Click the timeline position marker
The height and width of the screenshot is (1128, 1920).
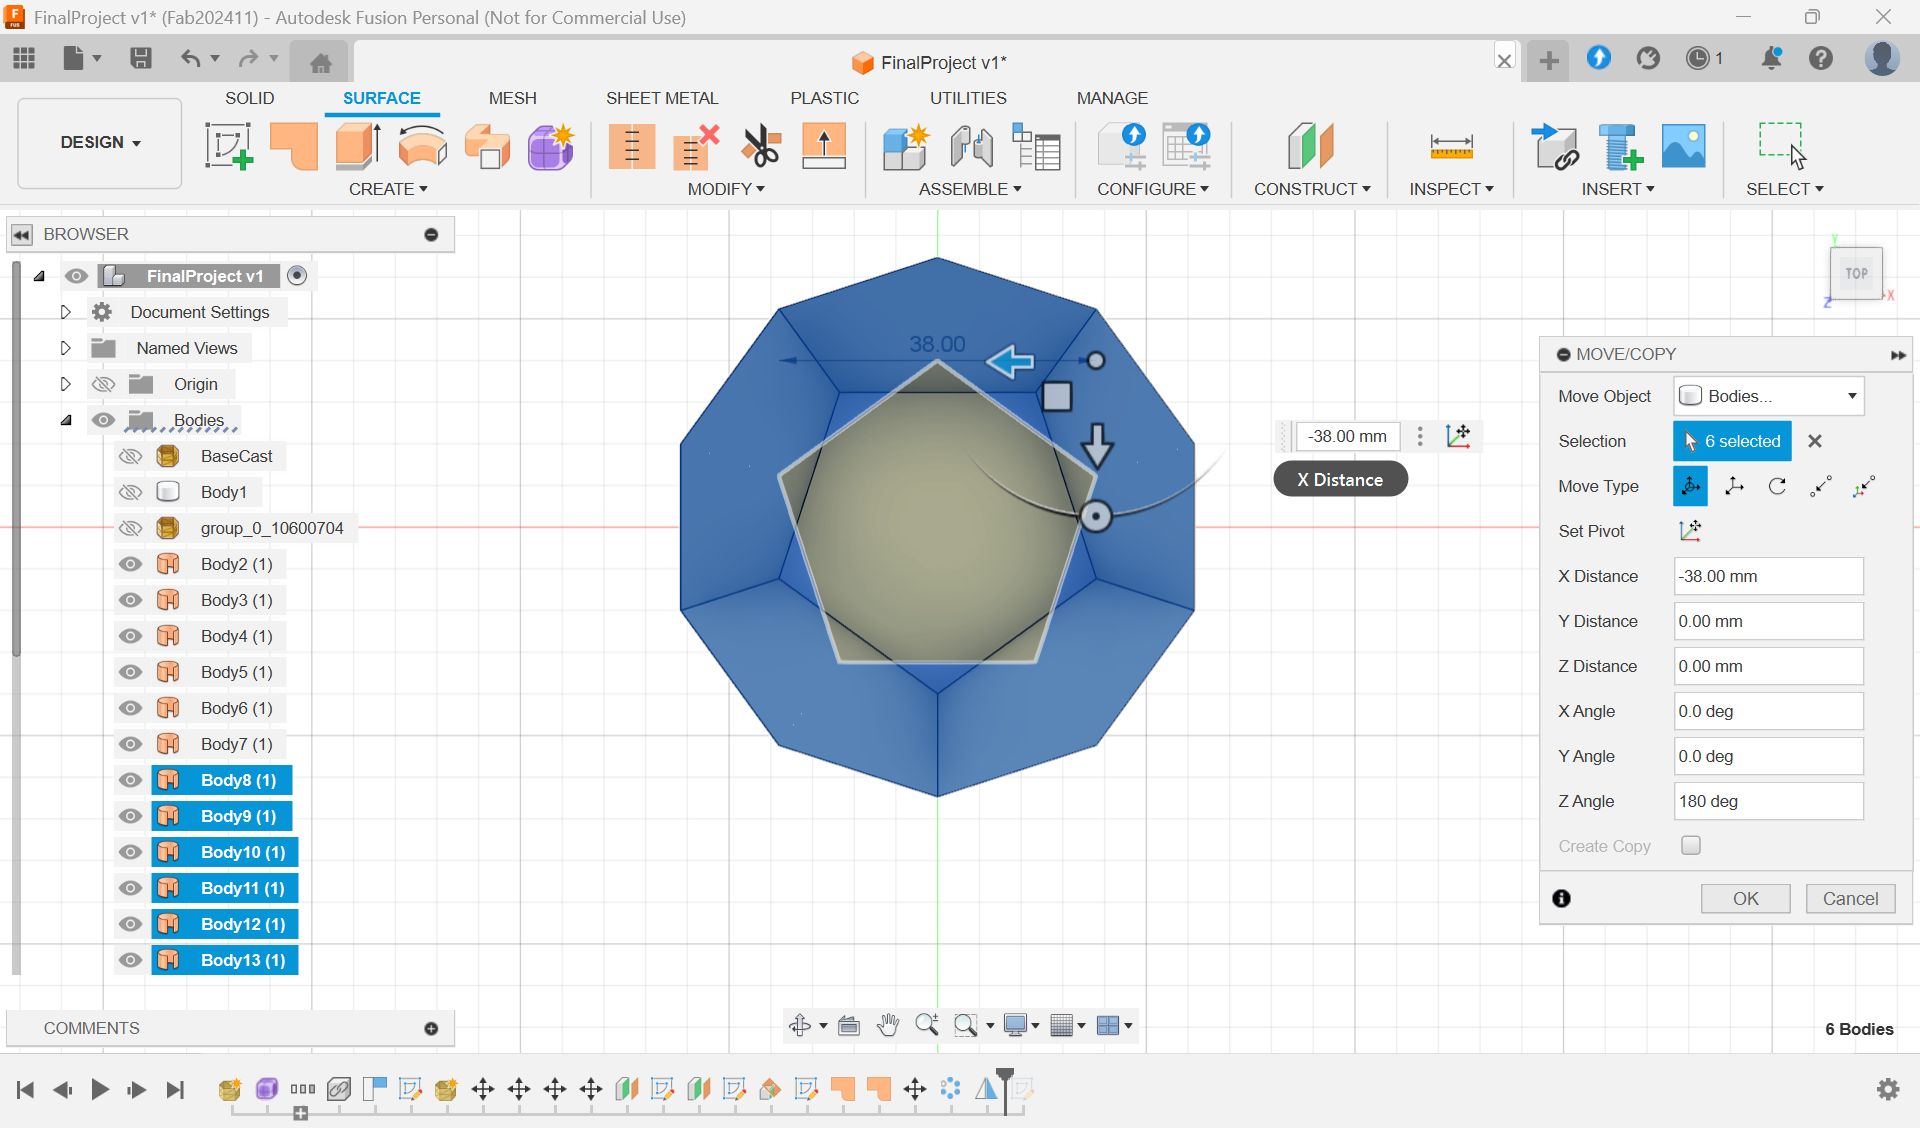click(1005, 1090)
